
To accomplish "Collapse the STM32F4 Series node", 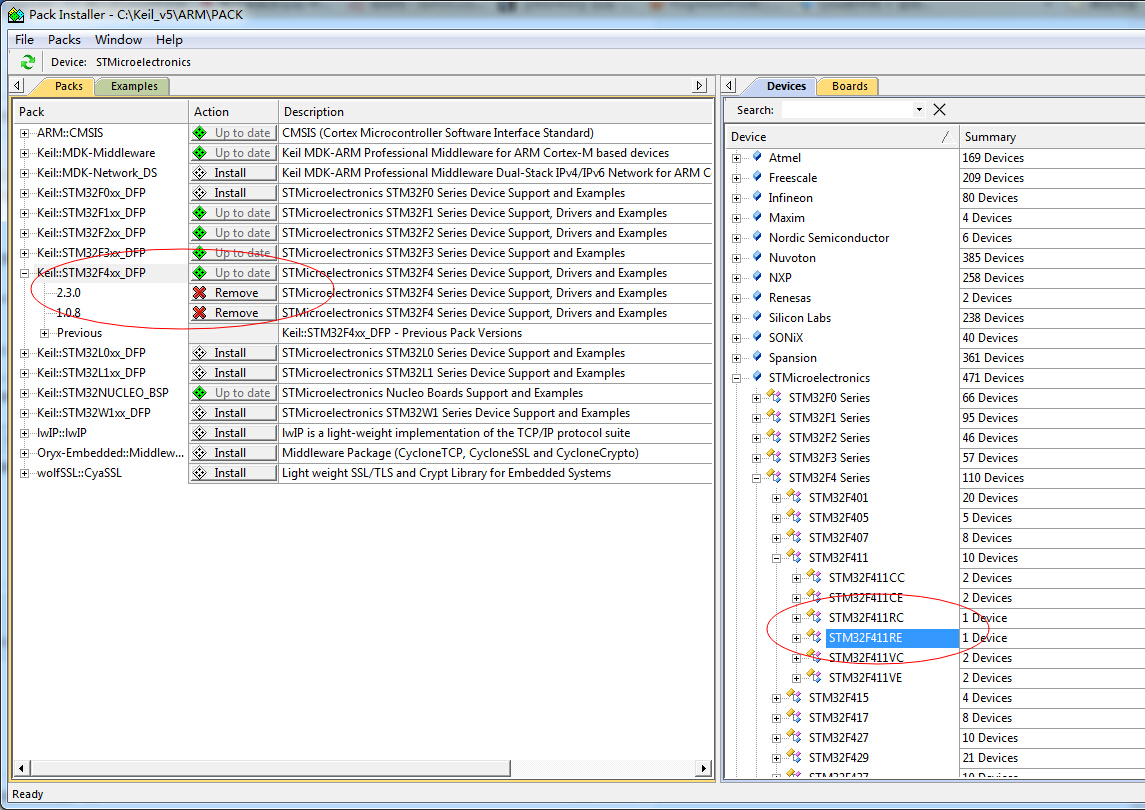I will pos(757,478).
